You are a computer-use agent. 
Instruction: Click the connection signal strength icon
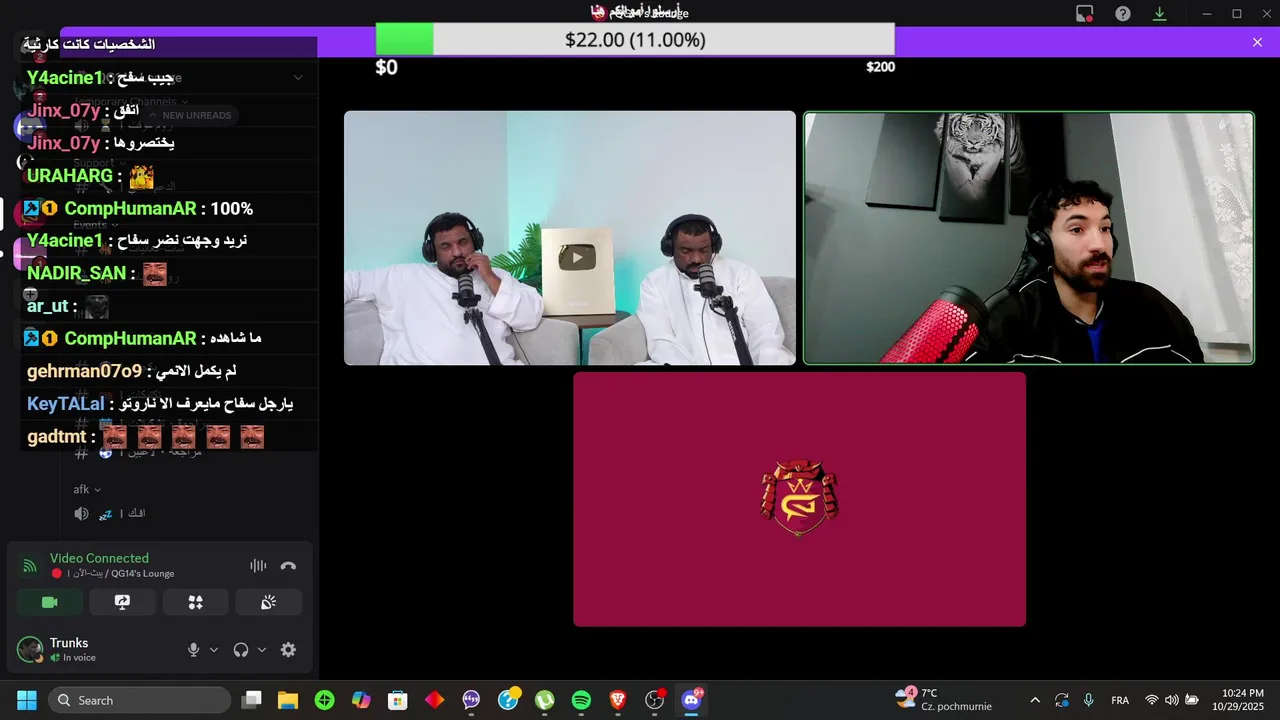[30, 566]
